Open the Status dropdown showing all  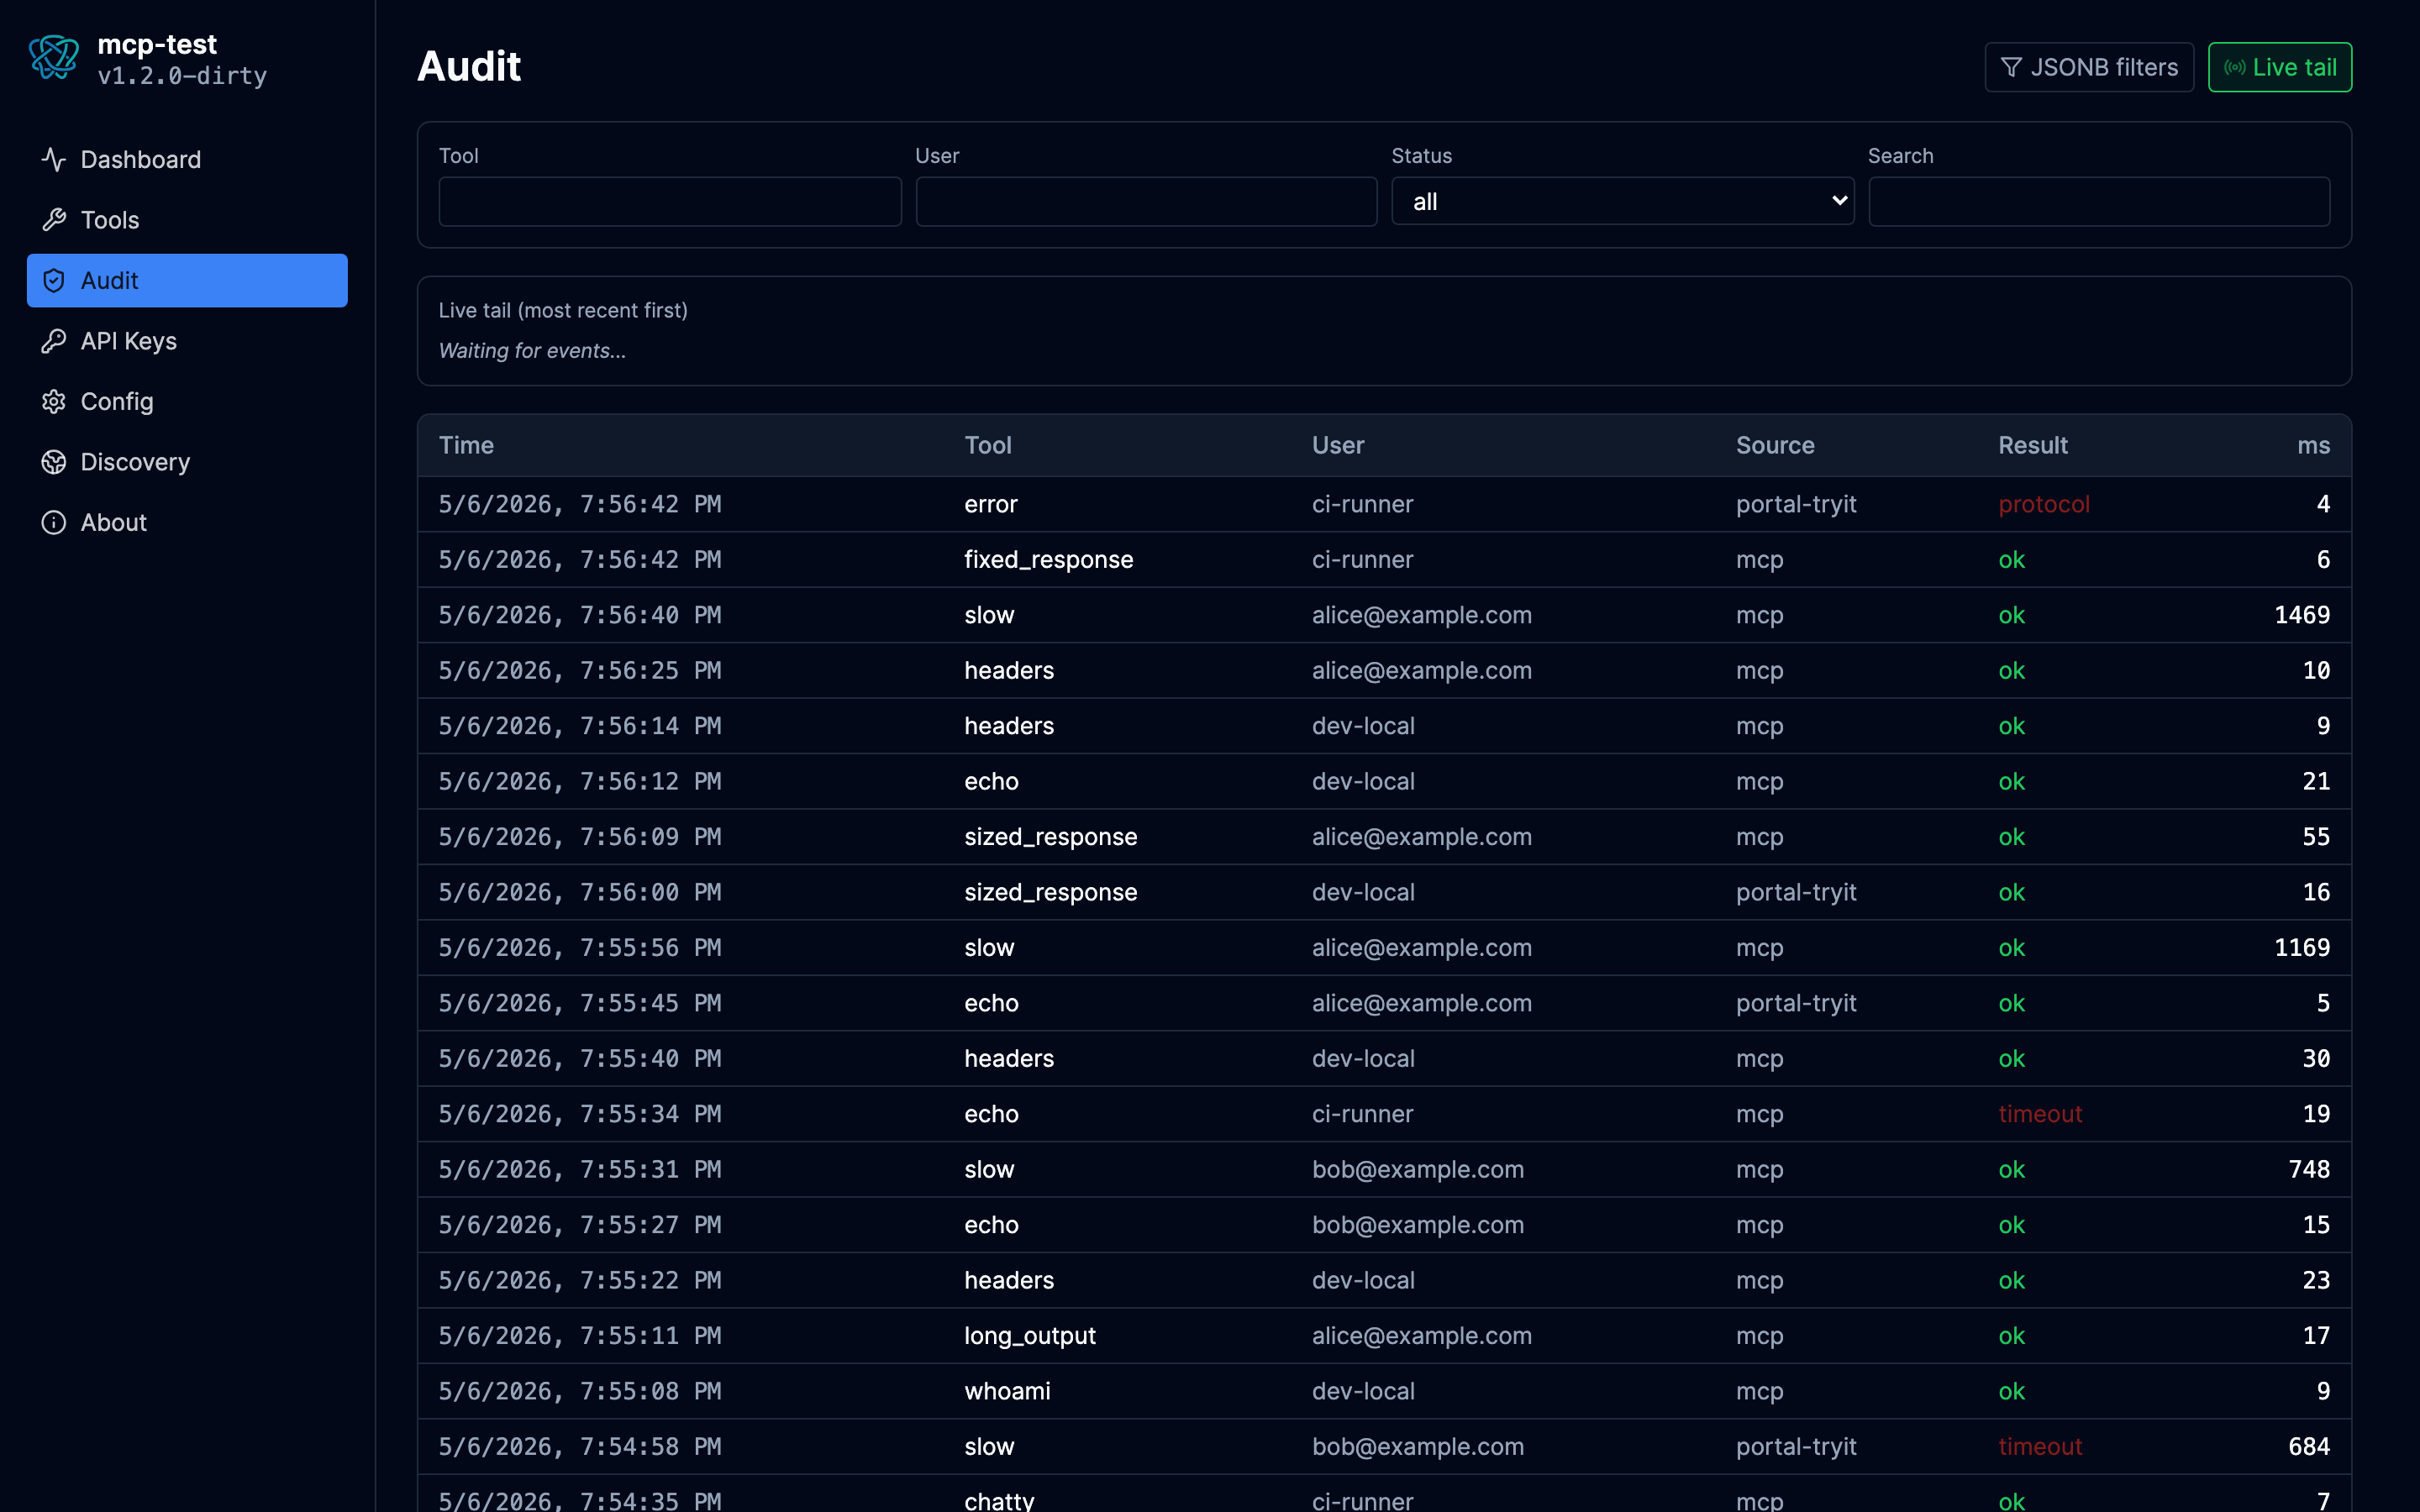click(x=1622, y=201)
